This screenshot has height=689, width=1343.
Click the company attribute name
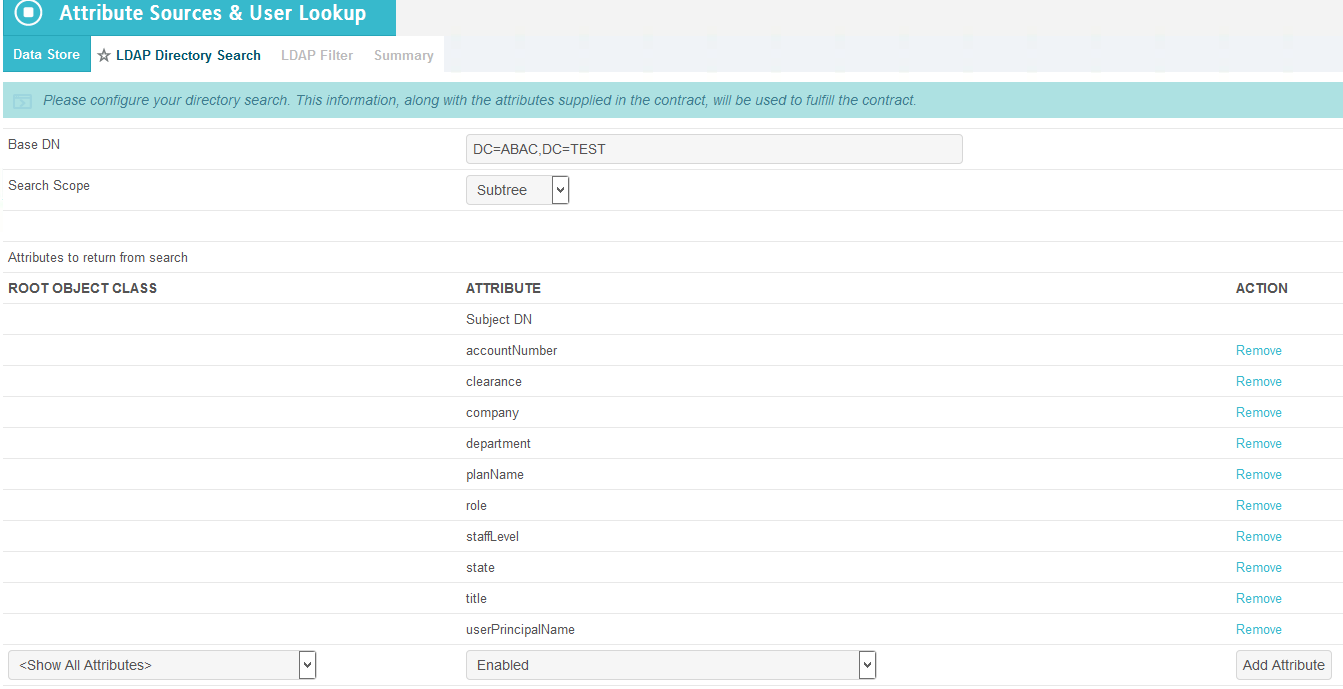coord(492,413)
